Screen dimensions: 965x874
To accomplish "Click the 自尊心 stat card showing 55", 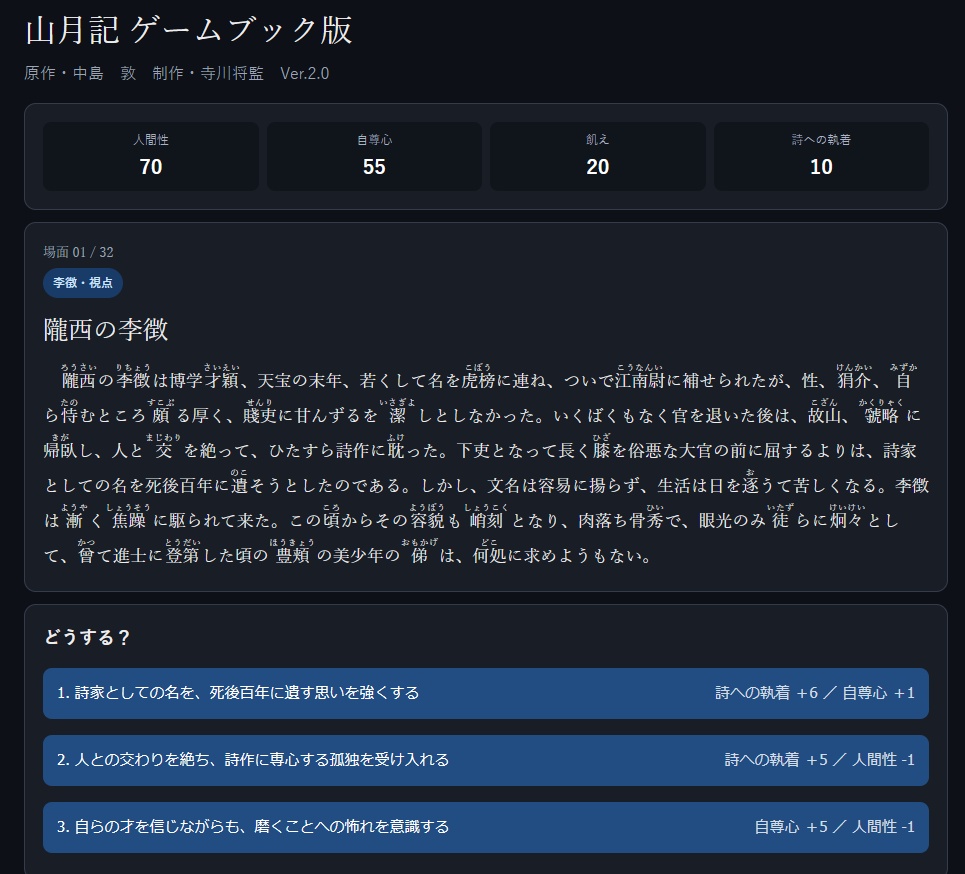I will tap(374, 156).
